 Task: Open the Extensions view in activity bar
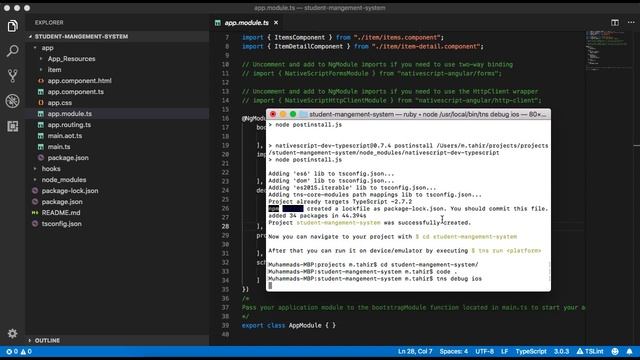[x=13, y=126]
